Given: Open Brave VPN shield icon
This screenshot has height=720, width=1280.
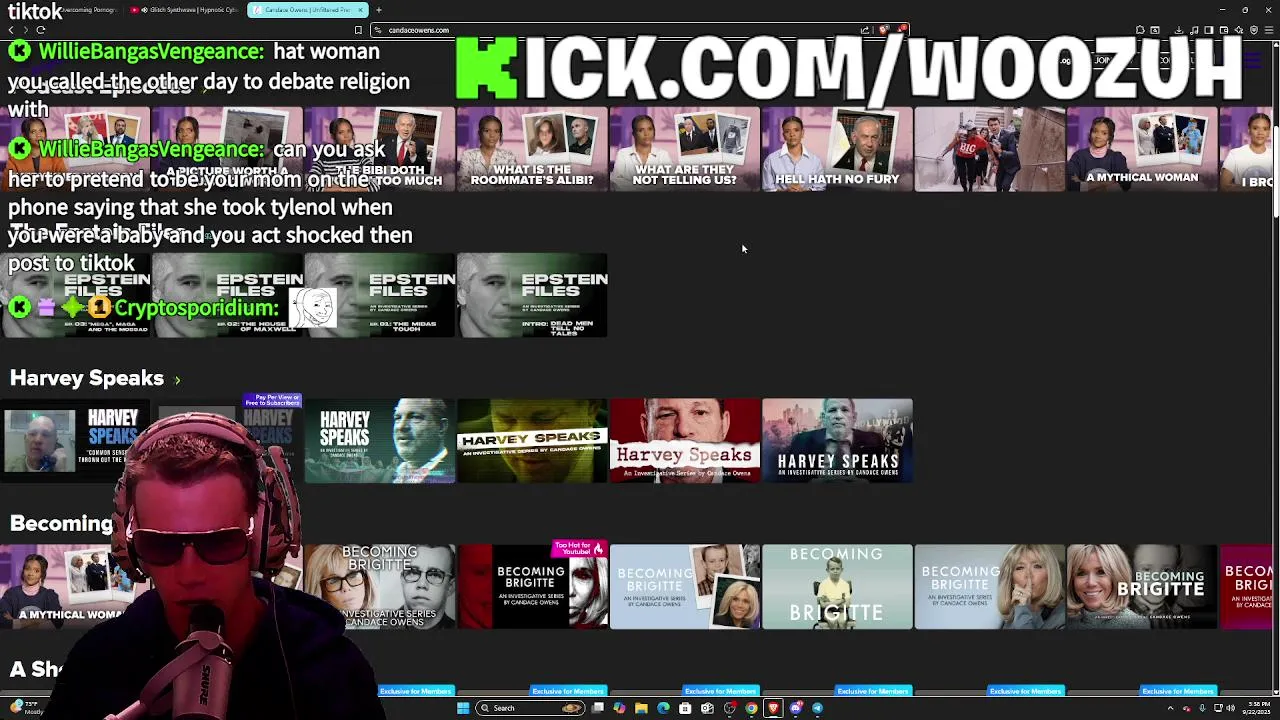Looking at the screenshot, I should 1254,30.
